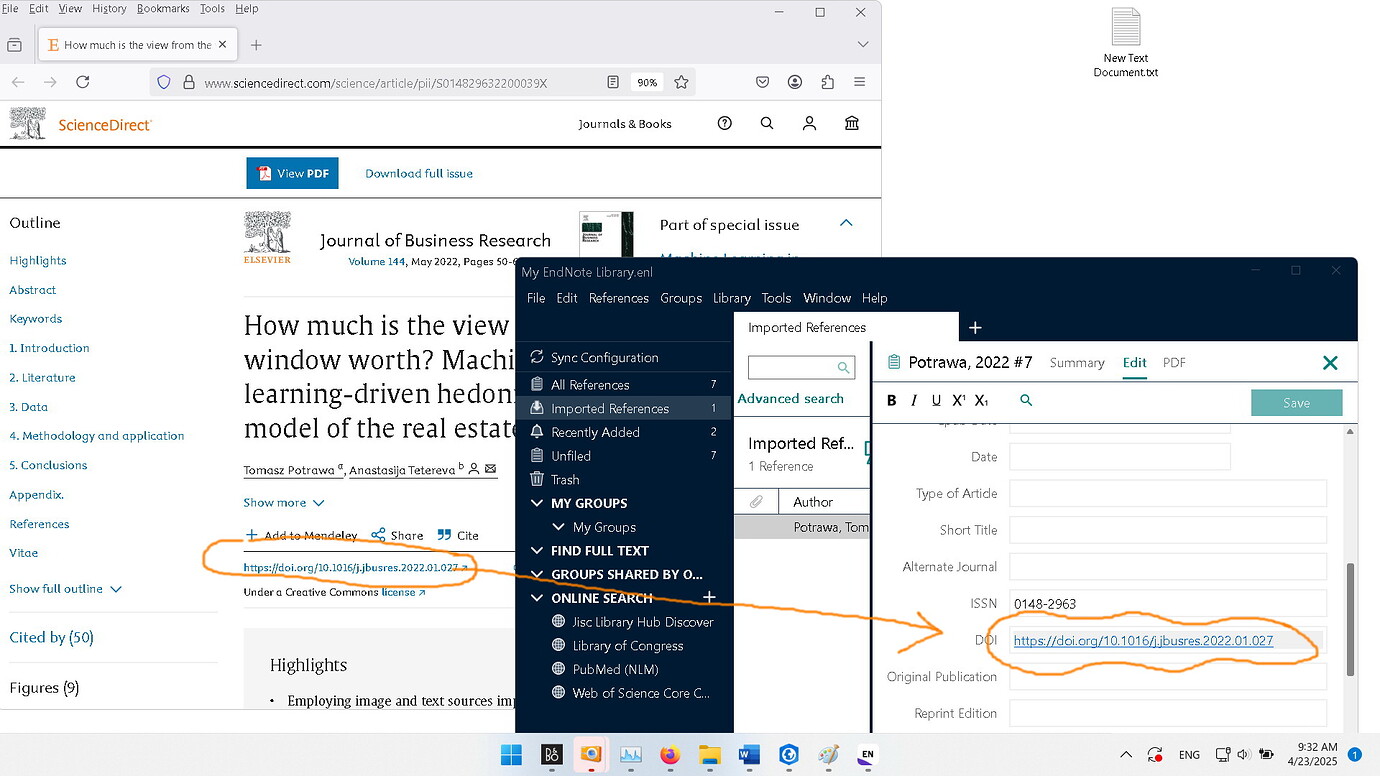This screenshot has height=776, width=1380.
Task: Open the References menu in EndNote
Action: click(x=618, y=298)
